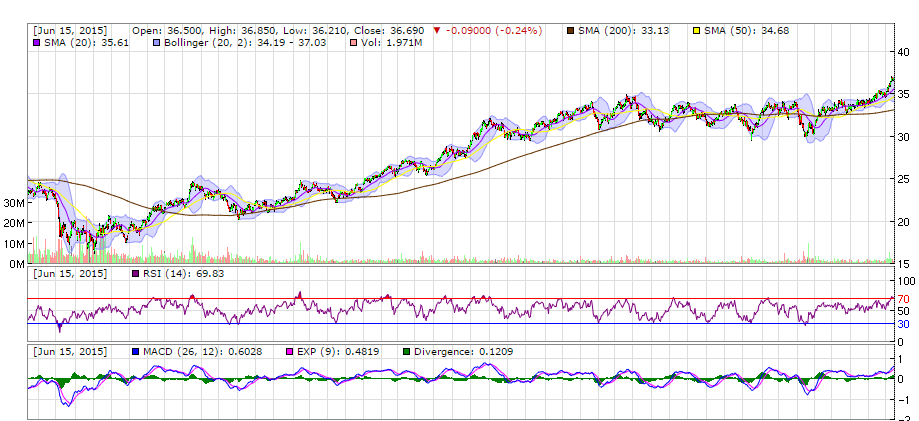Click the RSI panel date label [Jun 15, 2015]
The width and height of the screenshot is (919, 421).
pos(70,274)
